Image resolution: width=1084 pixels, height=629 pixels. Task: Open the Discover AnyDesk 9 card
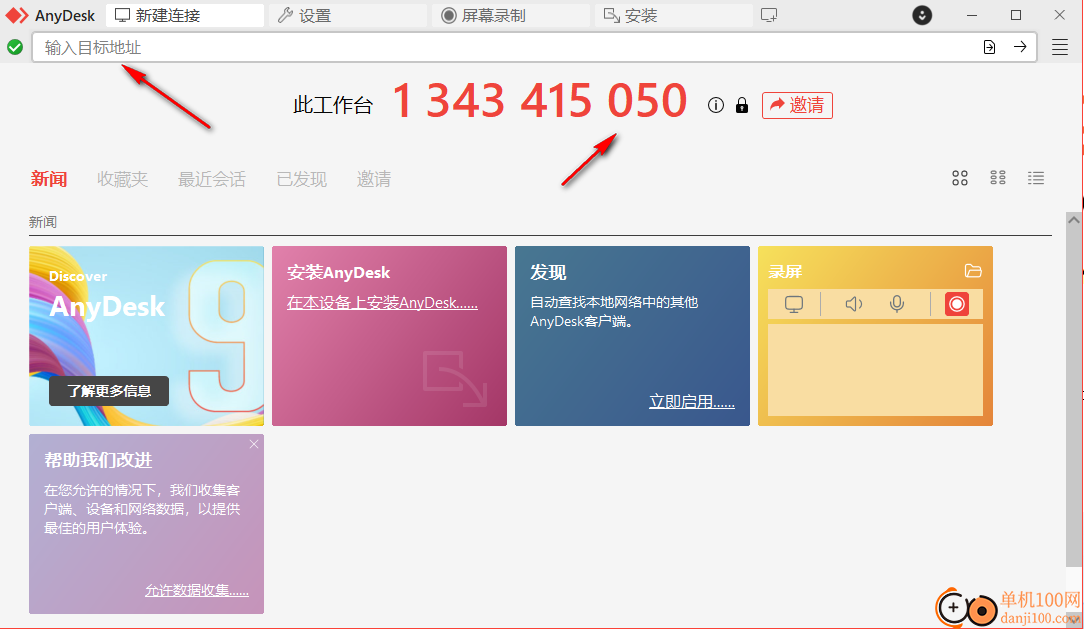tap(147, 336)
